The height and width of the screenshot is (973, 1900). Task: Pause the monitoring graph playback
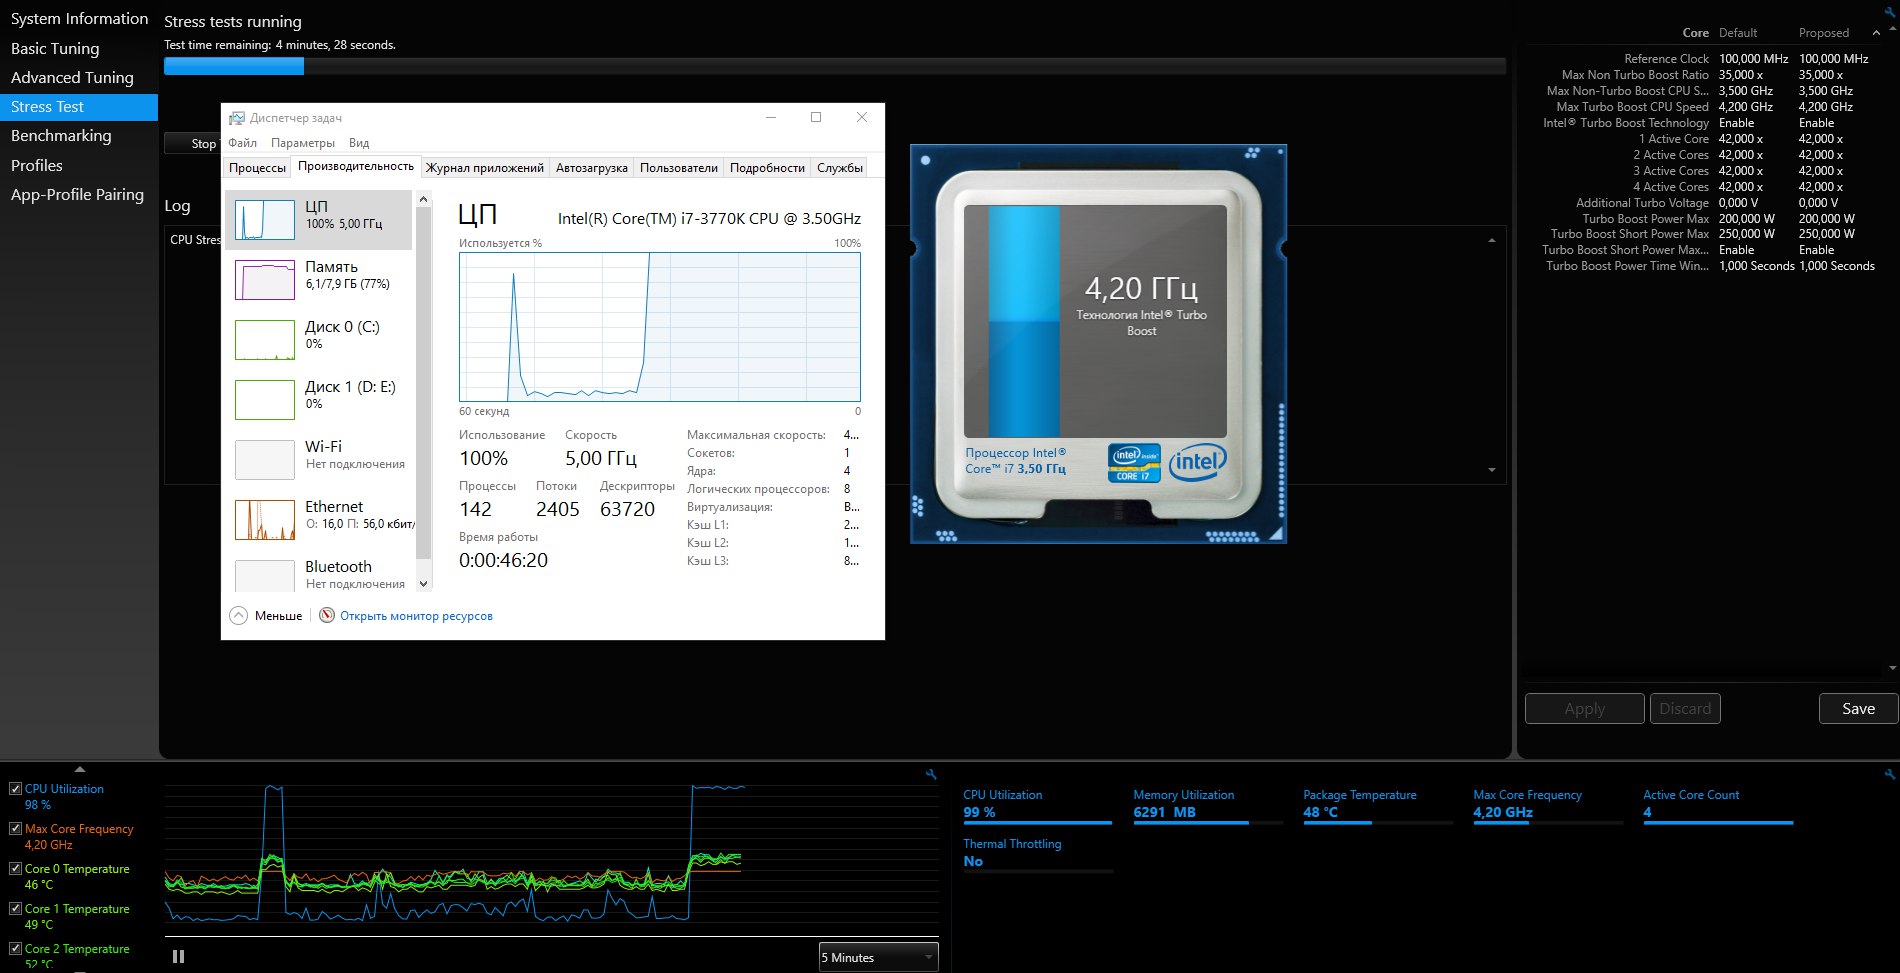pos(178,956)
